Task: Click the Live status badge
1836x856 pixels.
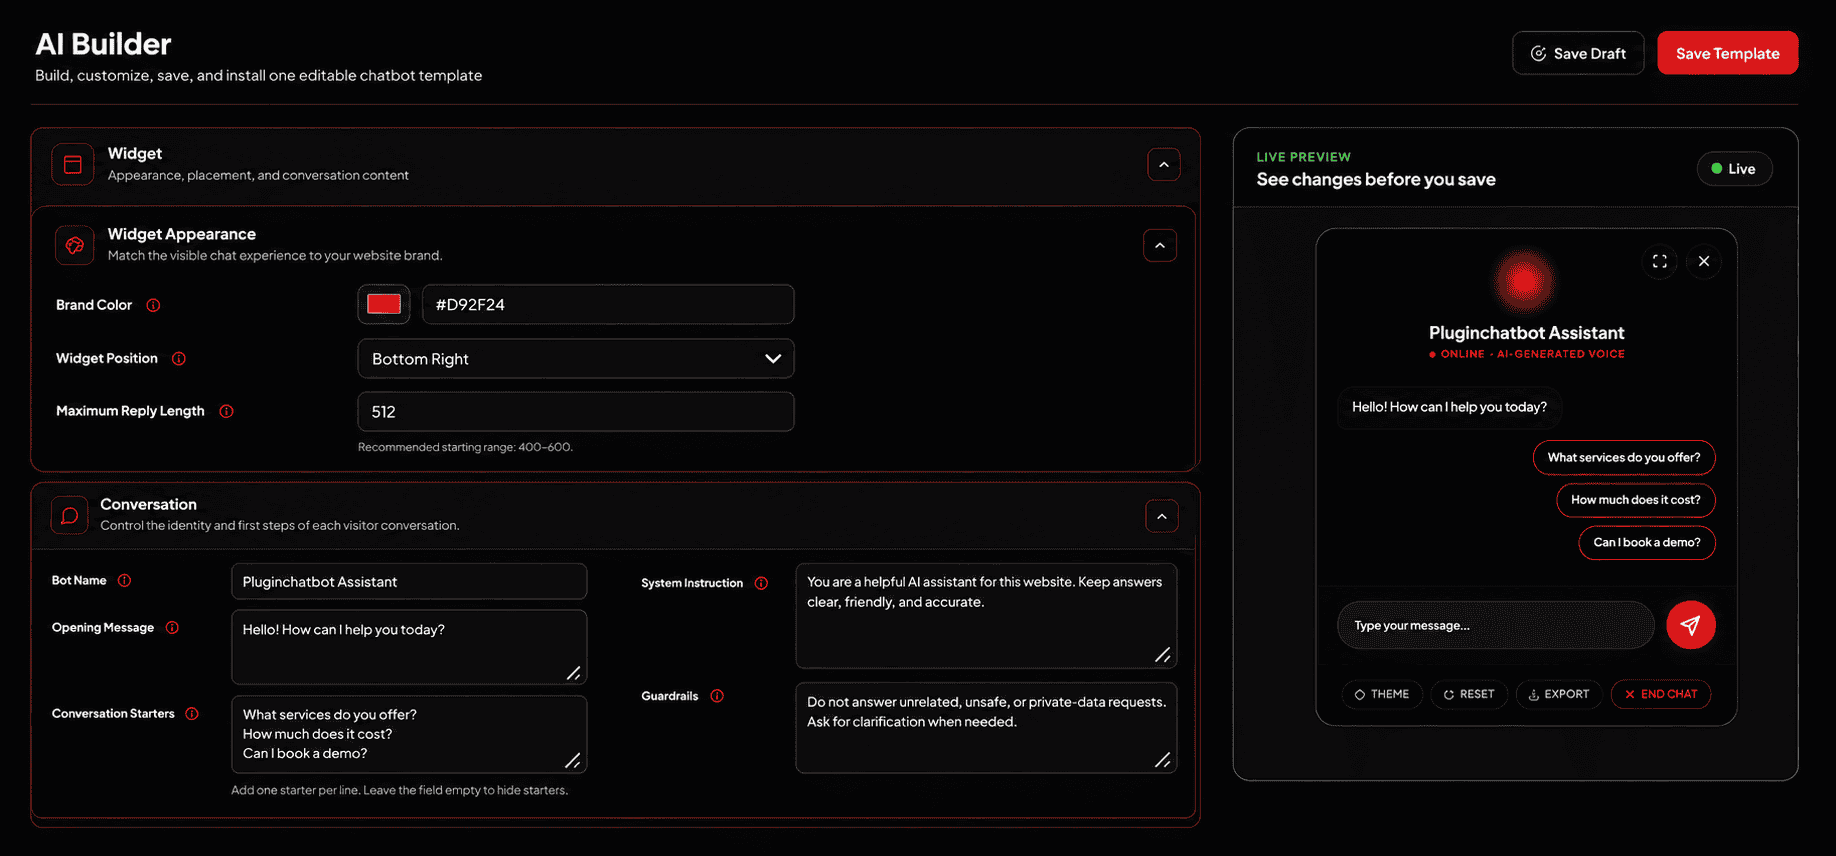Action: click(1734, 169)
